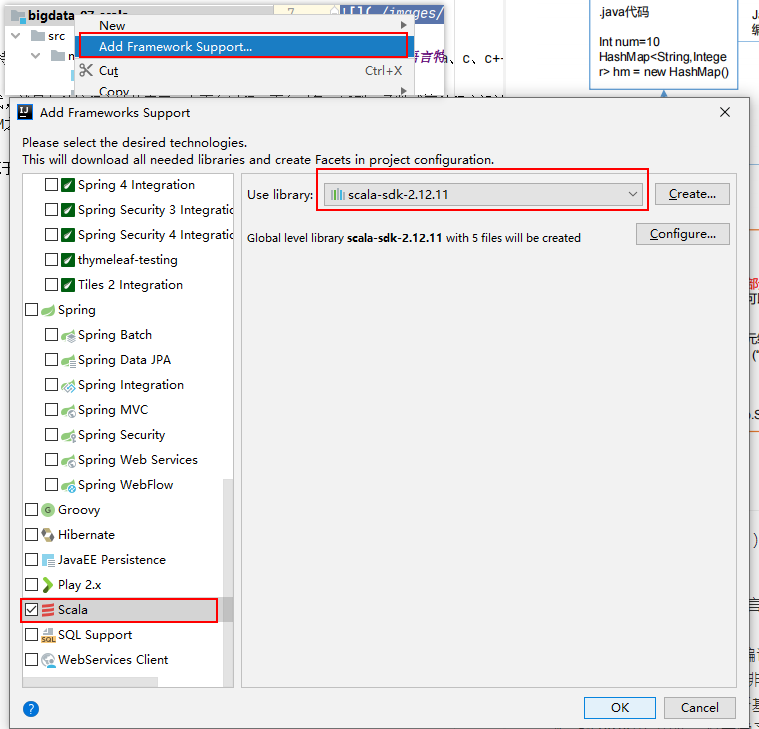
Task: Enable the Spring WebFlow checkbox
Action: (51, 485)
